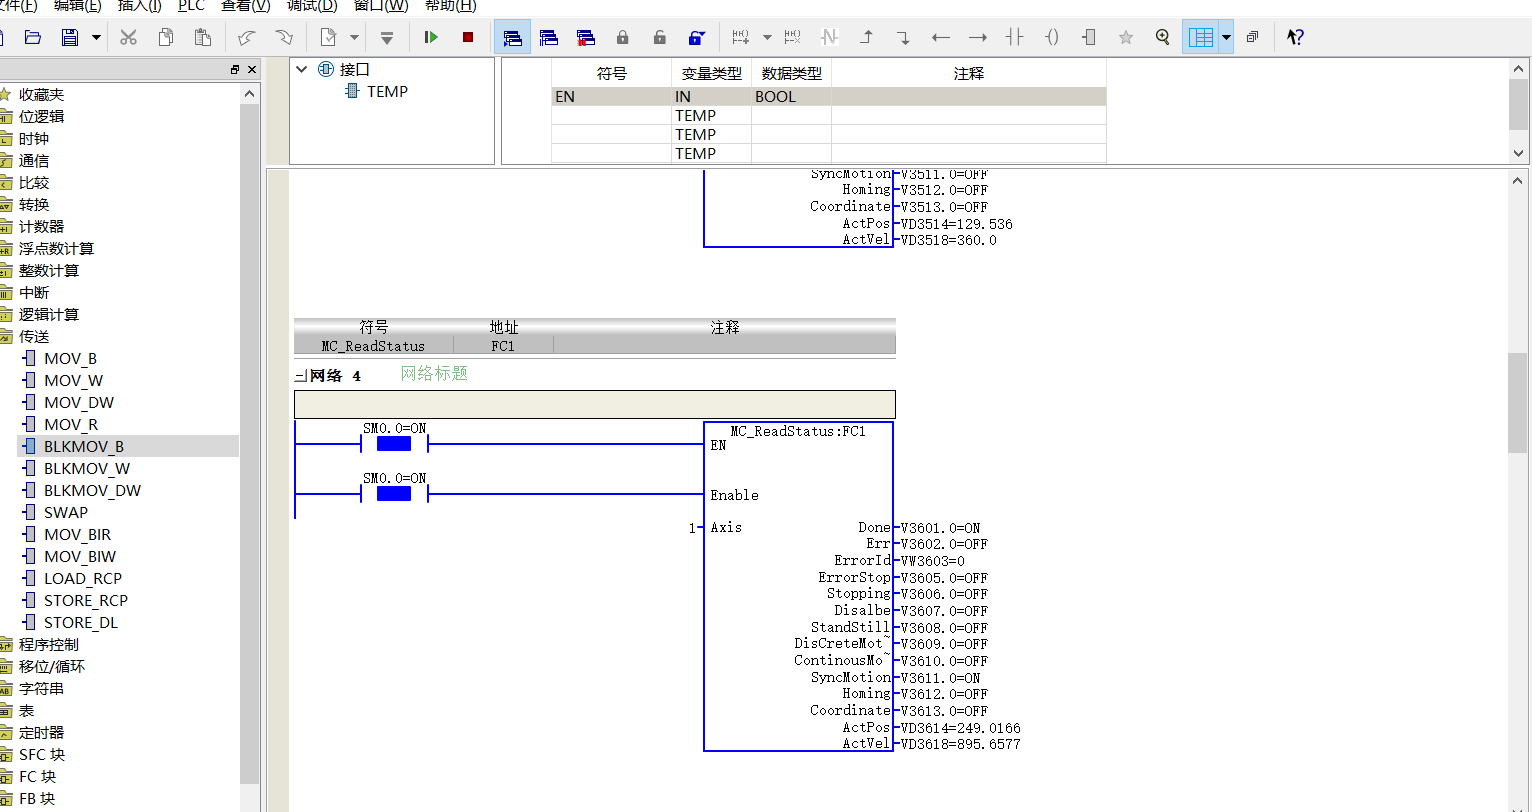The height and width of the screenshot is (812, 1532).
Task: Select BLKMOV_W in the instruction tree
Action: (x=87, y=468)
